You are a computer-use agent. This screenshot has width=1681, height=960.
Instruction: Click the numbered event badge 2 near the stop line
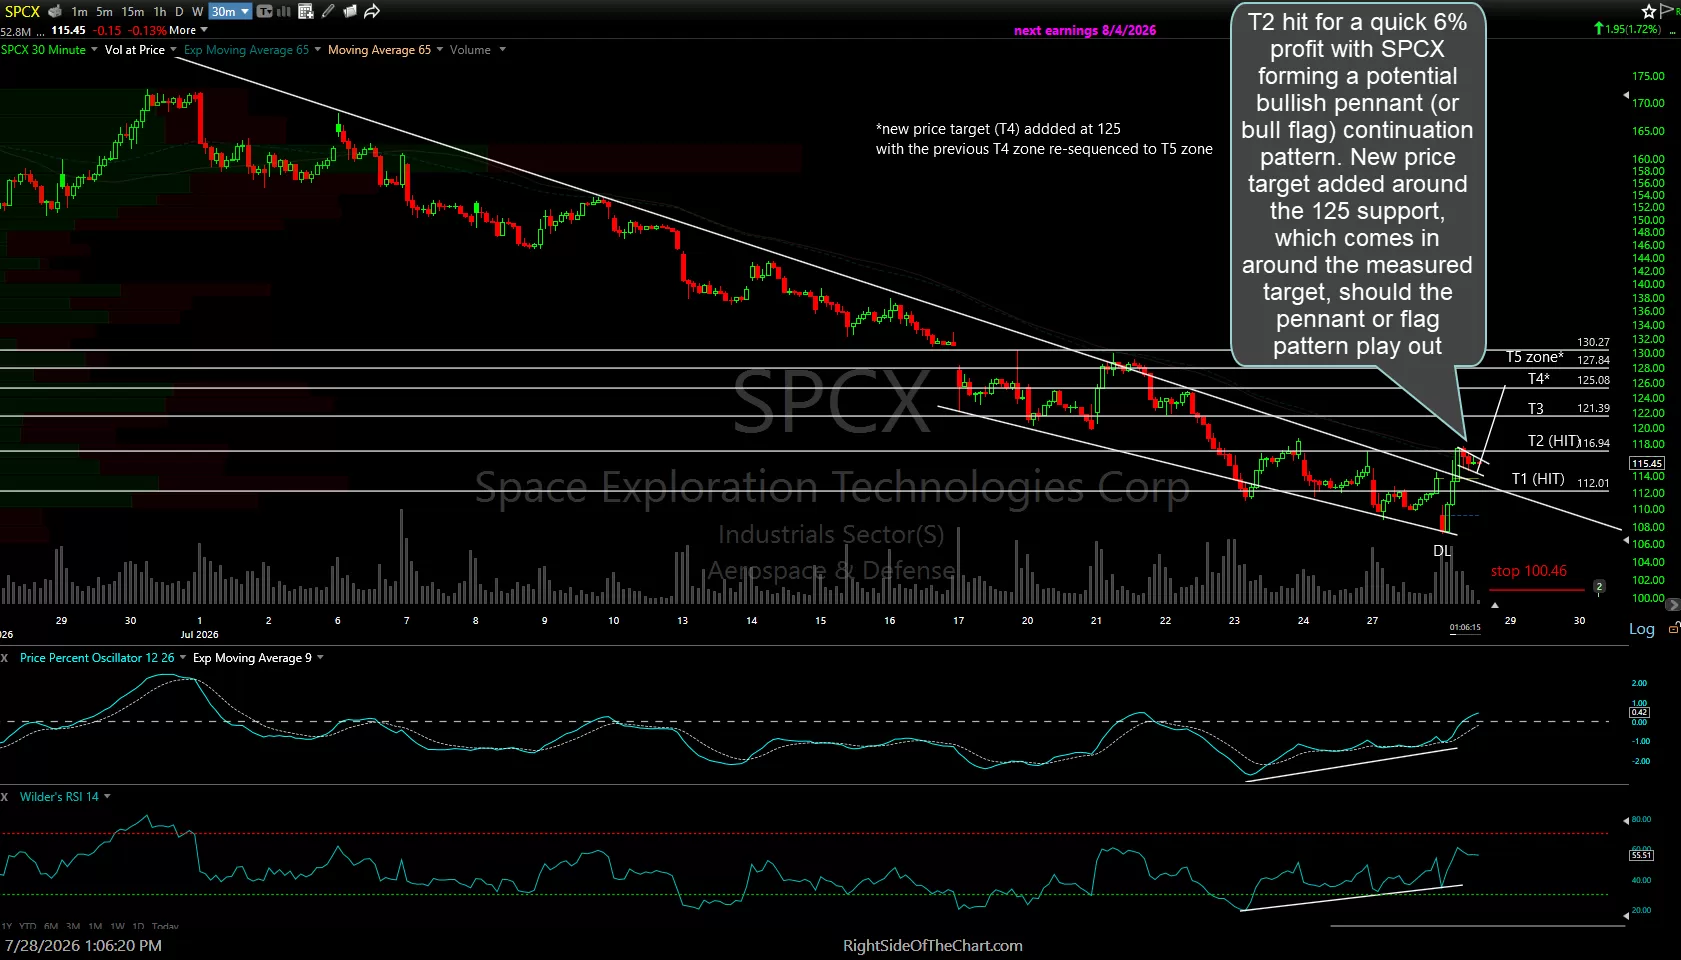point(1599,586)
